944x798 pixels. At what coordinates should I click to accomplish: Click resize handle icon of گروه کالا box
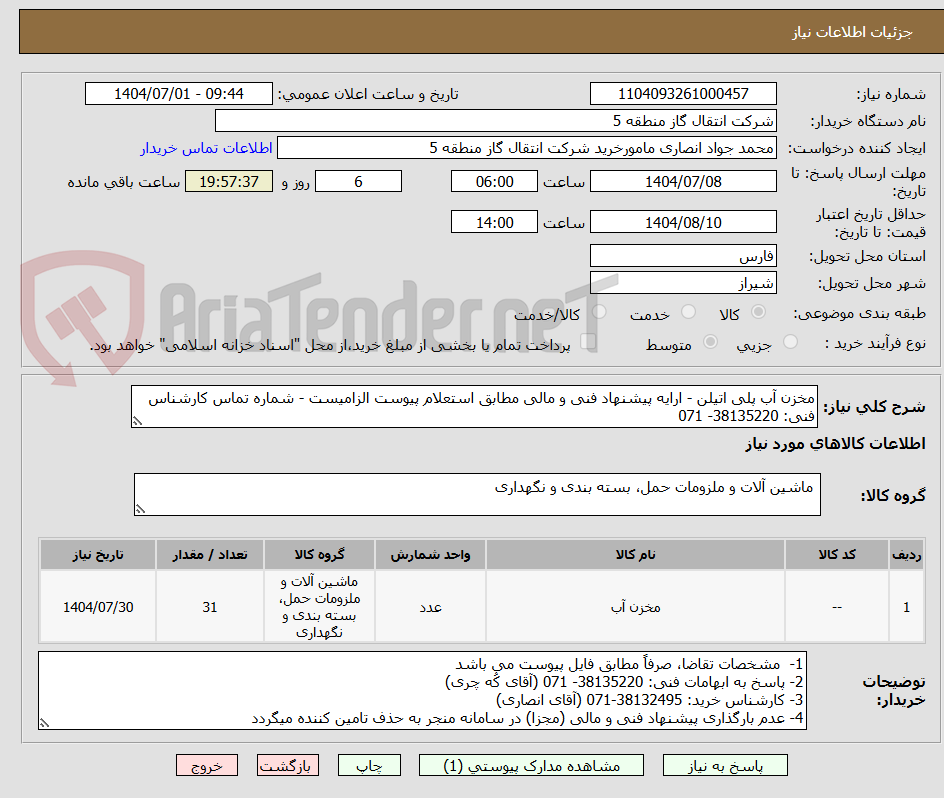coord(140,508)
